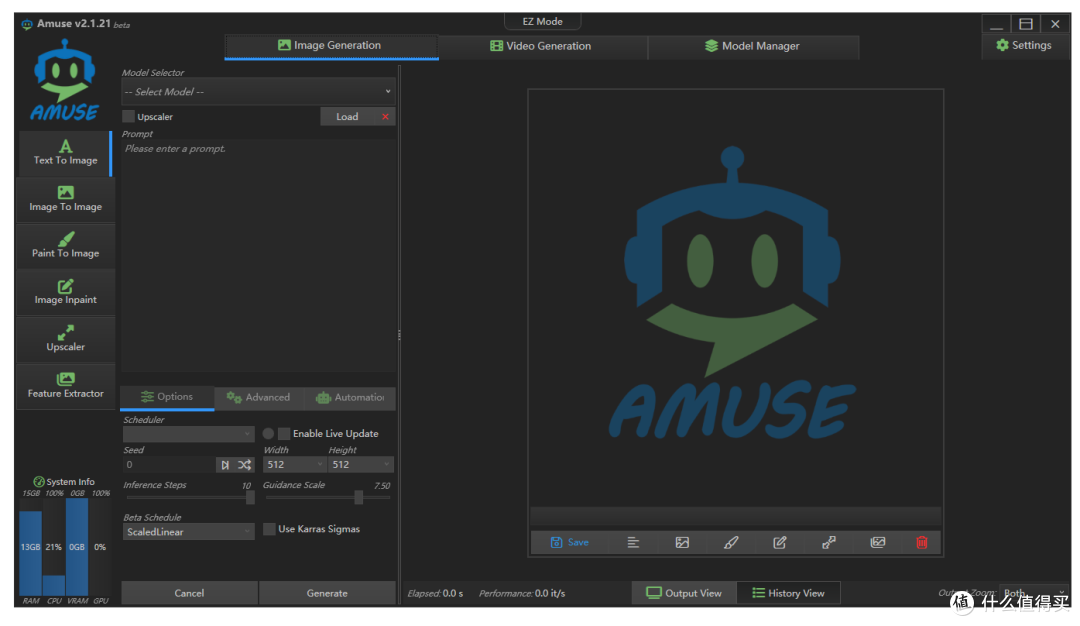The height and width of the screenshot is (626, 1080).
Task: Click the Generate button
Action: click(x=327, y=593)
